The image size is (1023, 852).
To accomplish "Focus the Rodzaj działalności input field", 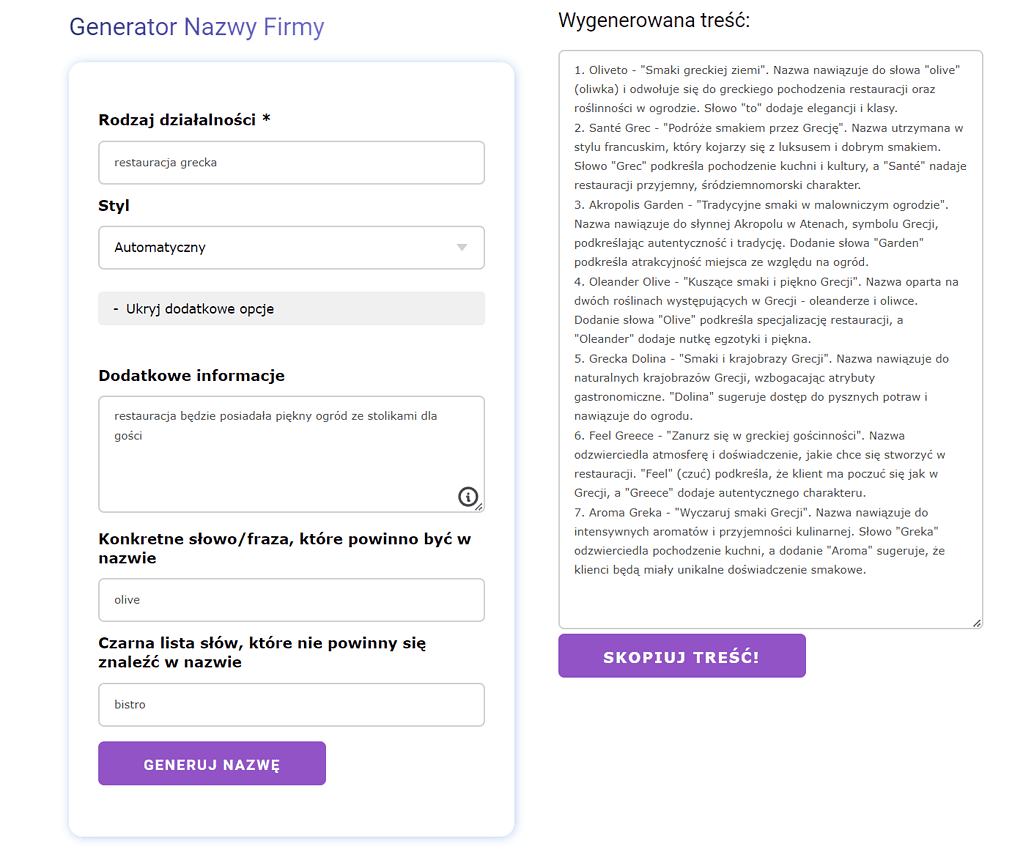I will [292, 162].
